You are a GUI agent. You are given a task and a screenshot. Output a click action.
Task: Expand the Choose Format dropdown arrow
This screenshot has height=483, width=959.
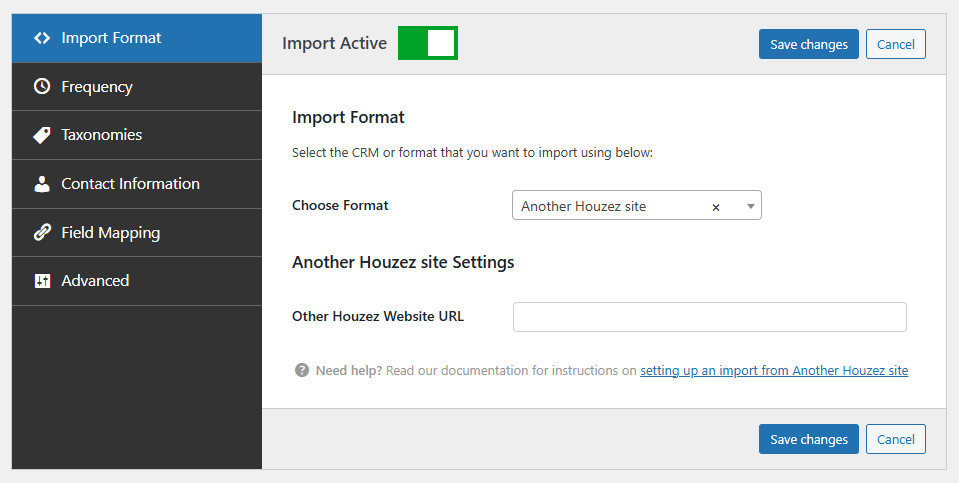click(x=750, y=206)
